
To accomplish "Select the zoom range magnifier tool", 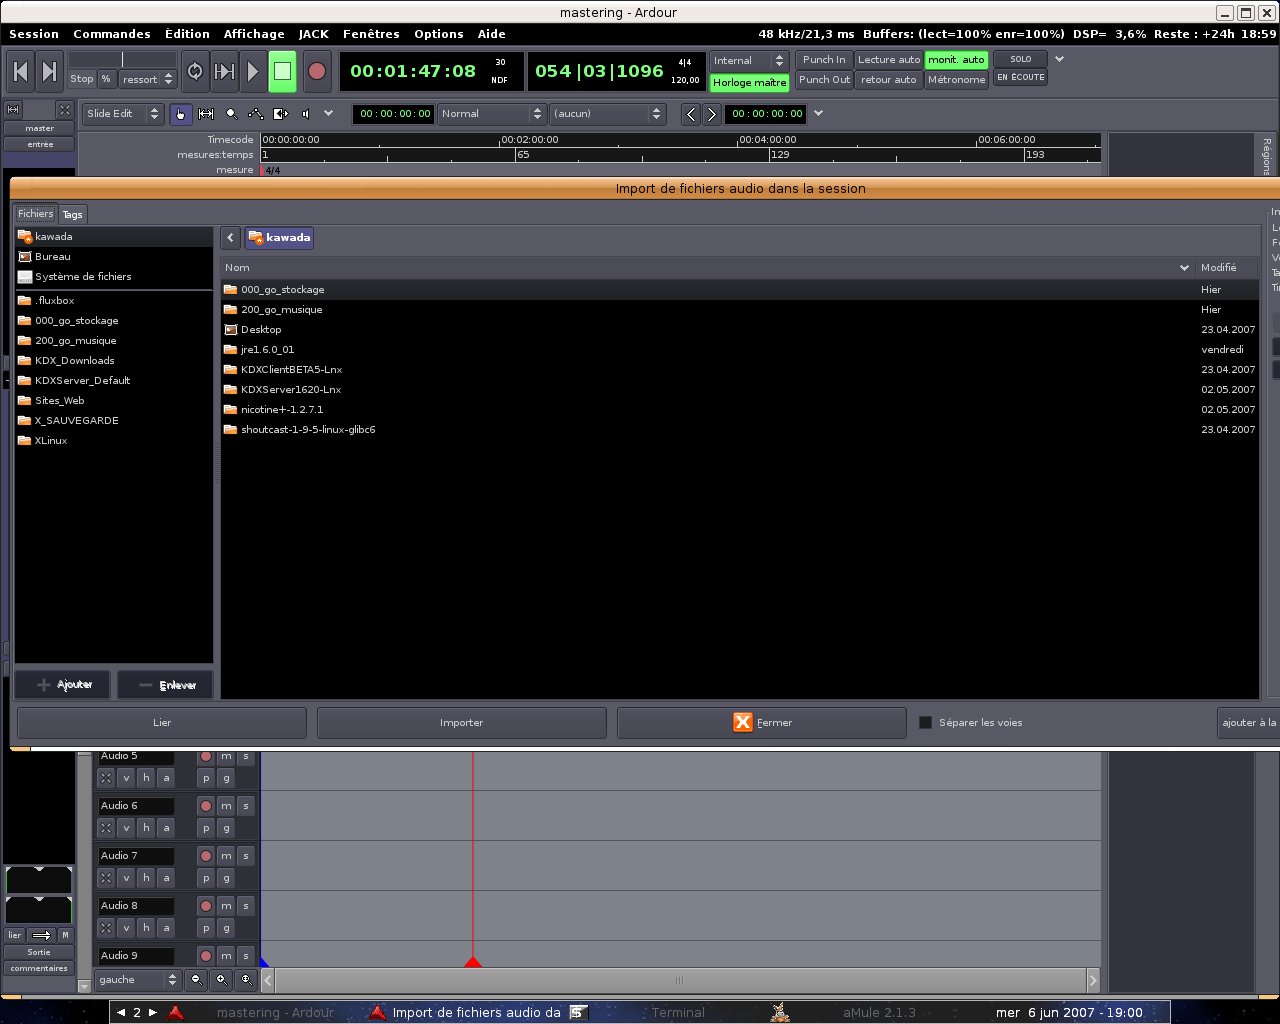I will tap(231, 114).
